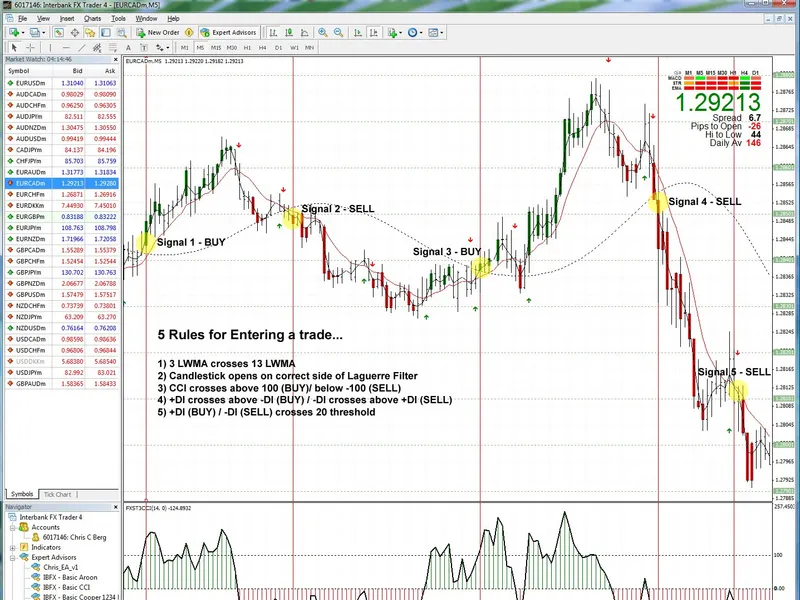Switch to the W1 timeframe
The image size is (800, 600).
tap(294, 47)
